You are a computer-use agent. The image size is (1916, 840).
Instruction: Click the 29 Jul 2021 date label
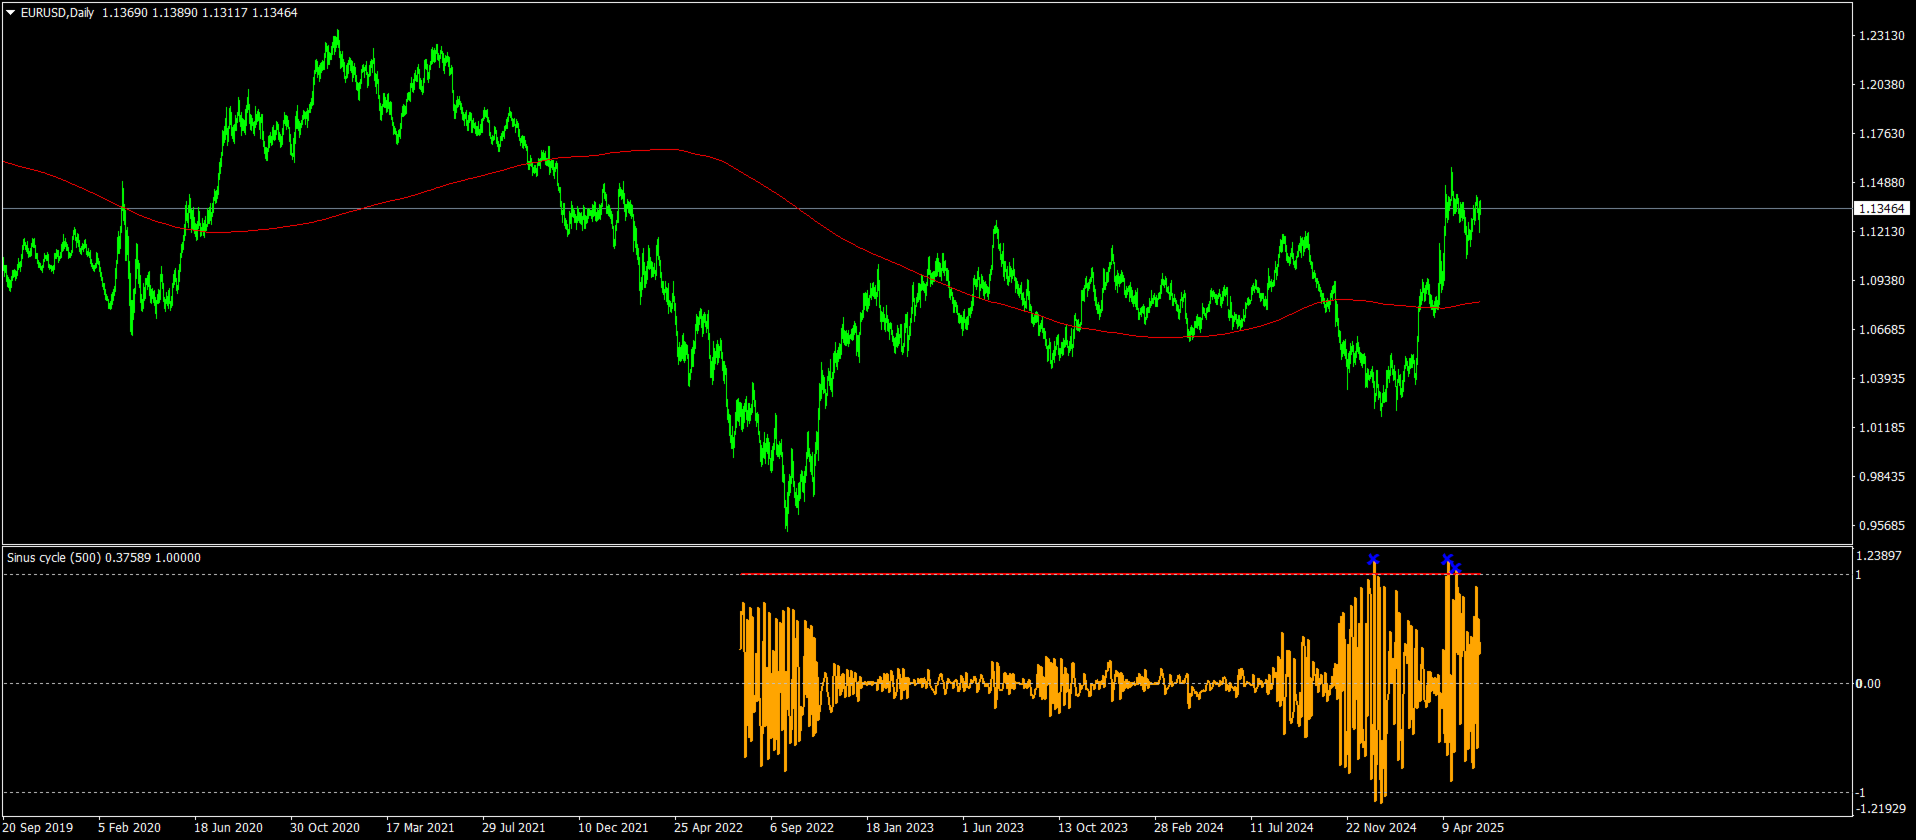tap(514, 828)
